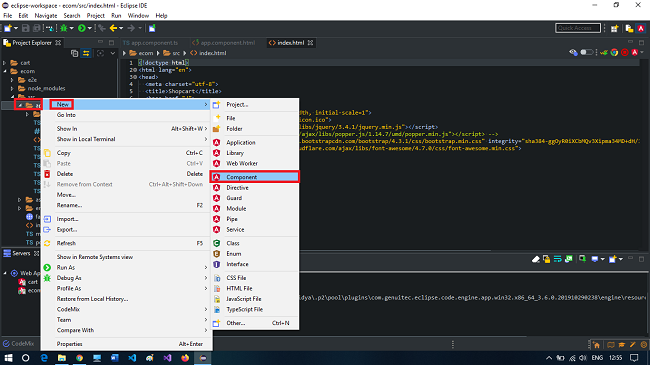Expand the e2e folder
This screenshot has width=650, height=365.
coord(12,80)
